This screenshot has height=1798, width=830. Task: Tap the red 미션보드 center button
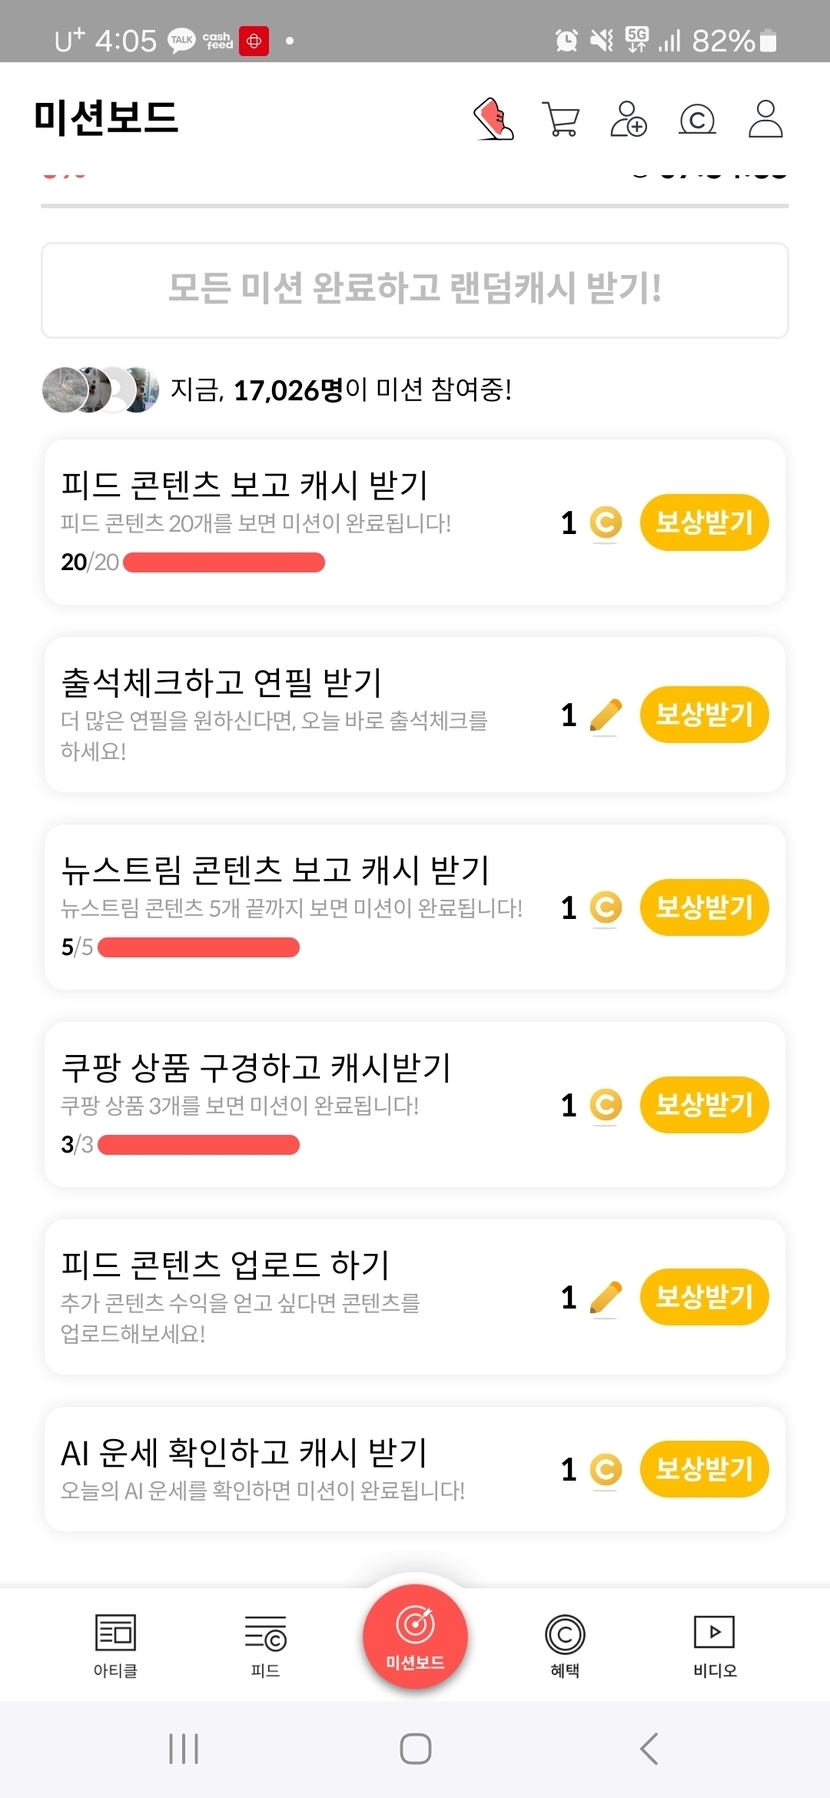(x=415, y=1637)
